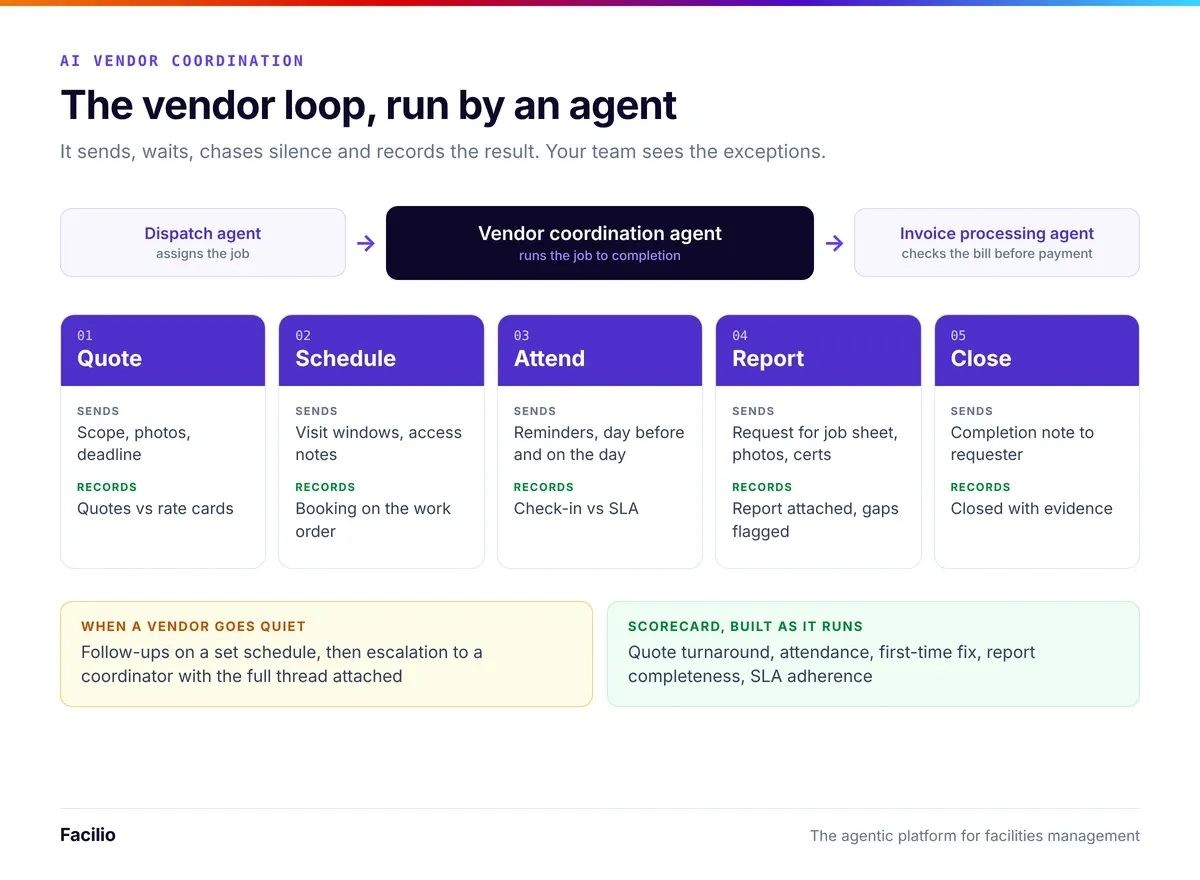1200x880 pixels.
Task: Click 'assigns the job' caption
Action: pyautogui.click(x=203, y=254)
